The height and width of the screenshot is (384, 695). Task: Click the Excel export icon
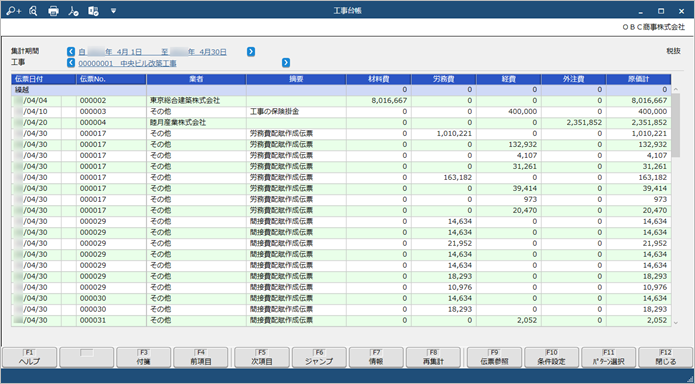(93, 11)
